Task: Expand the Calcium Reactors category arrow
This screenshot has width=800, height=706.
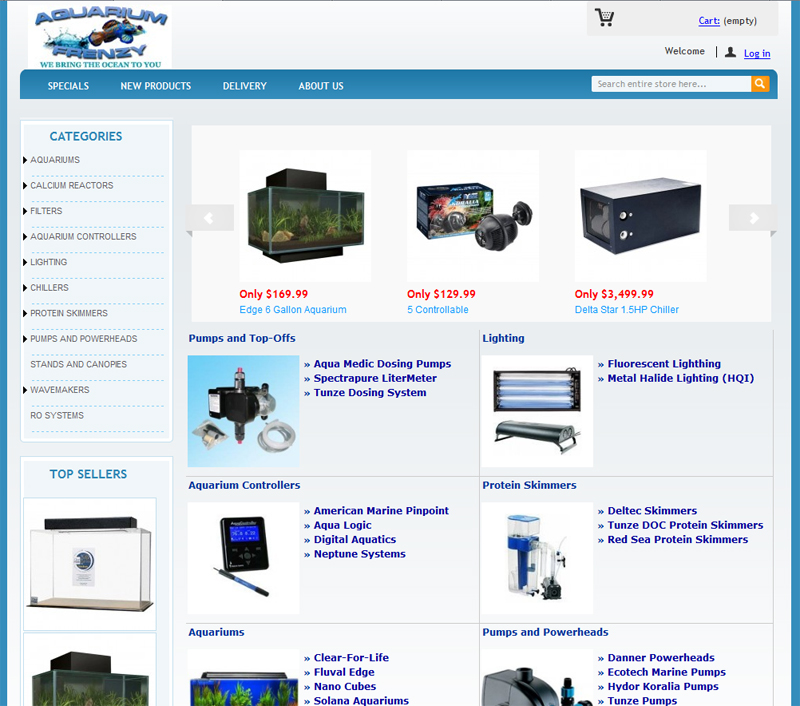Action: [25, 186]
